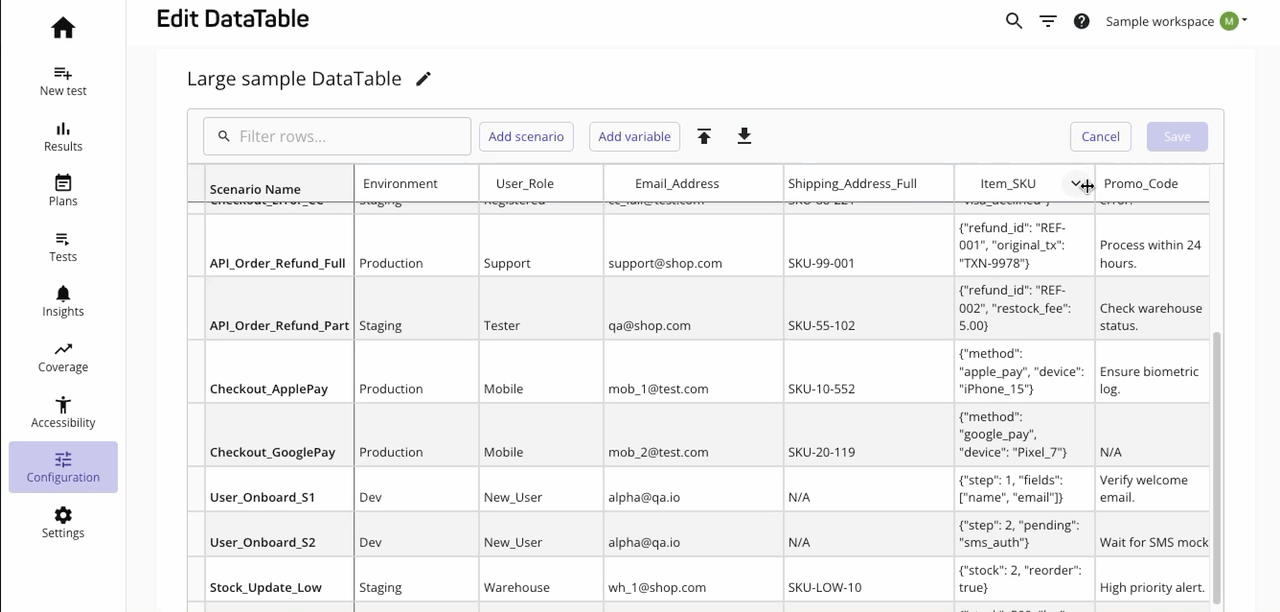This screenshot has width=1280, height=612.
Task: Click the filter icon next to search
Action: pos(1047,20)
